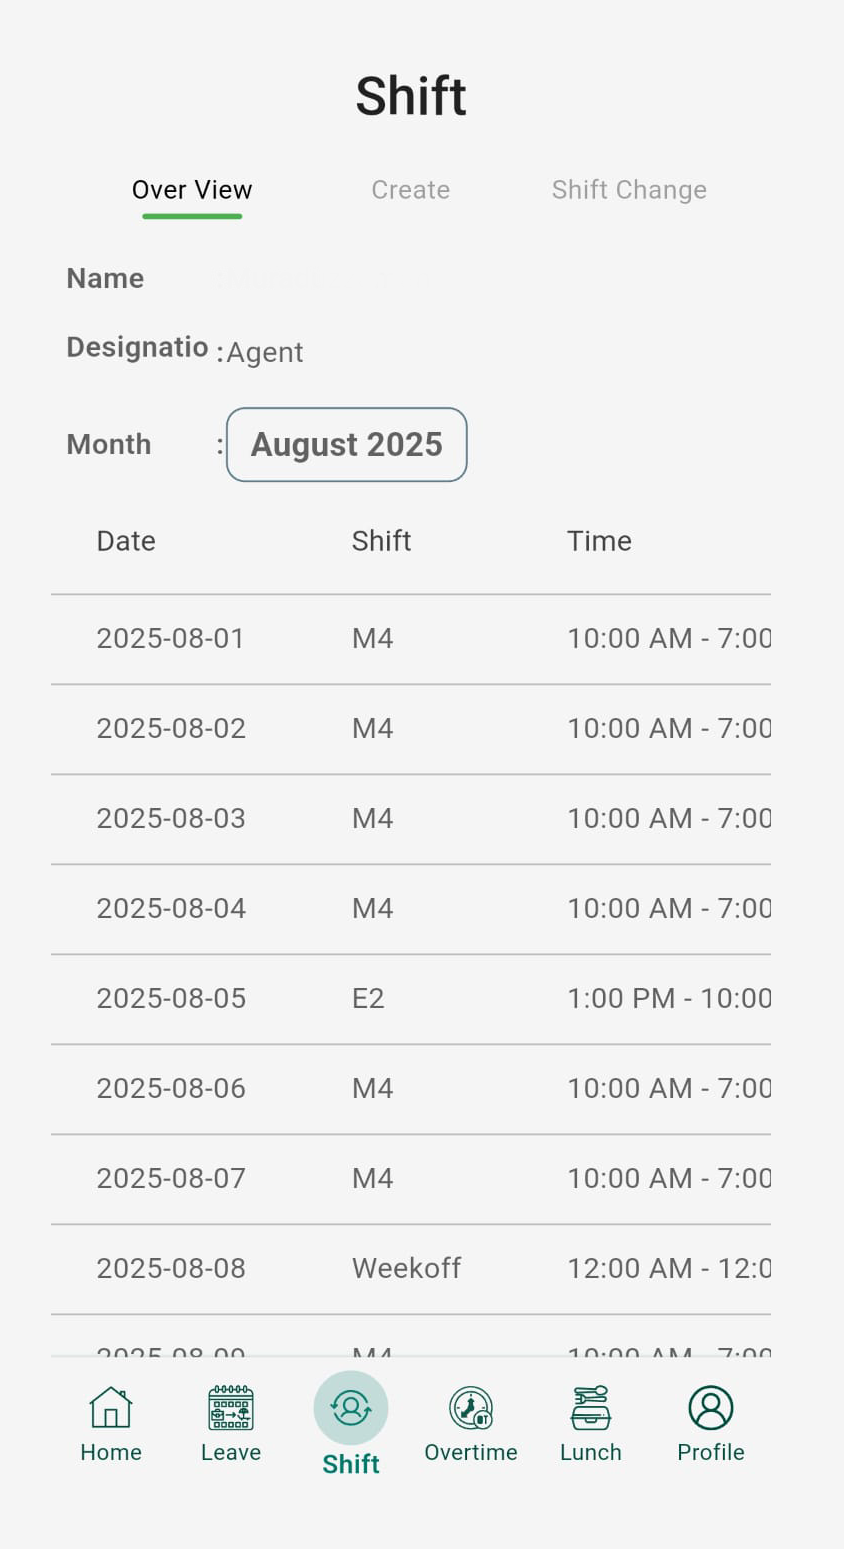Tap the Lunch box icon
Screen dimensions: 844x1549
[591, 1408]
